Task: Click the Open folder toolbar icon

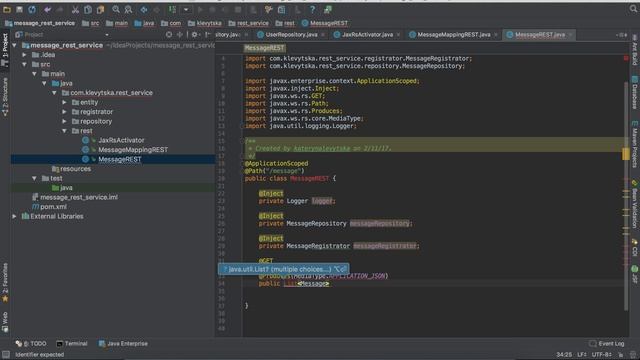Action: coord(7,9)
